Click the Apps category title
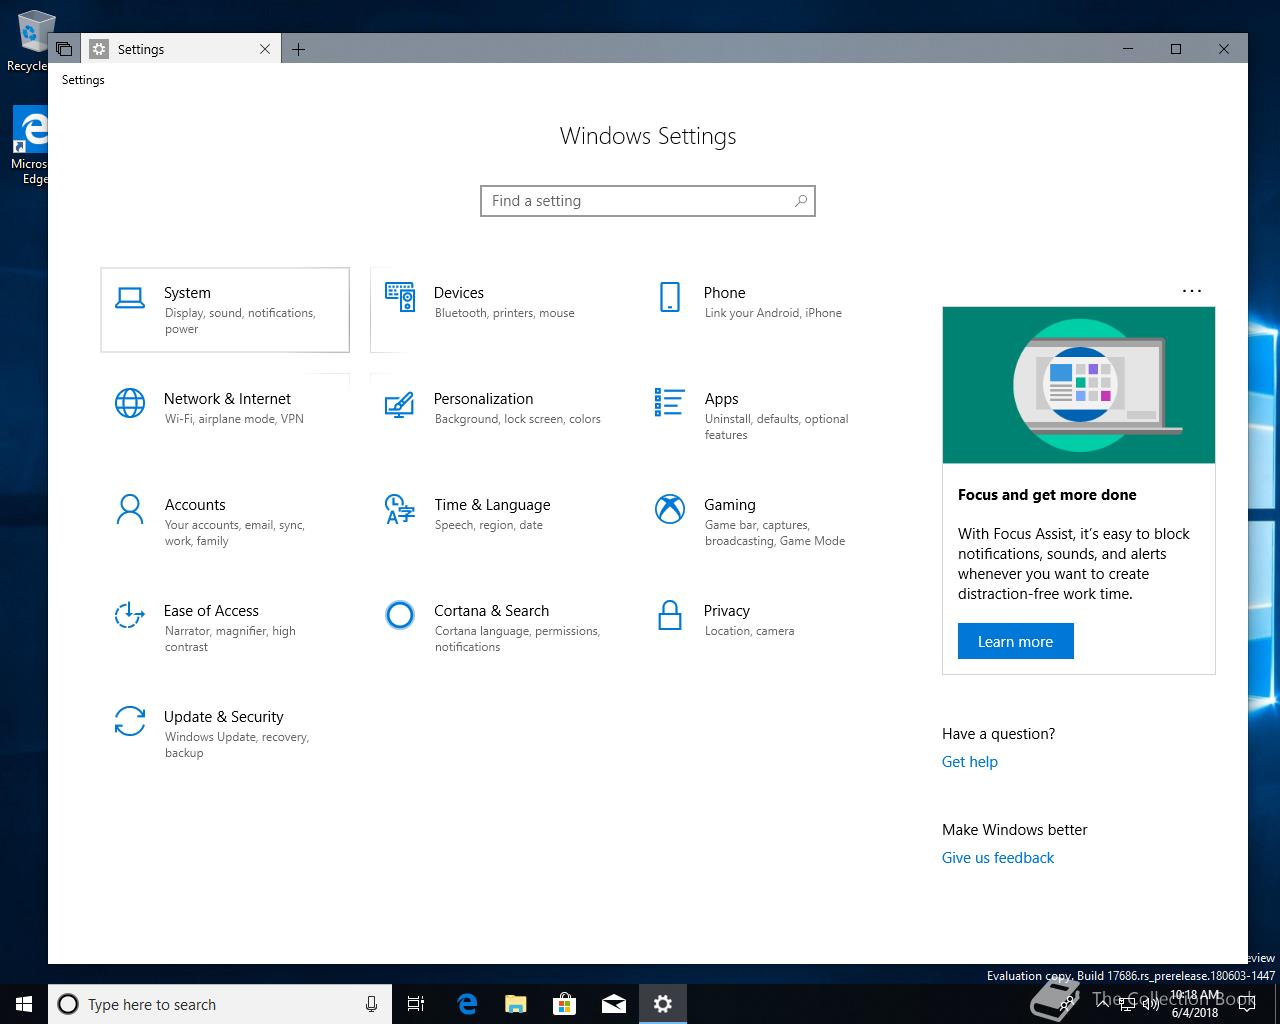The width and height of the screenshot is (1280, 1024). coord(722,399)
